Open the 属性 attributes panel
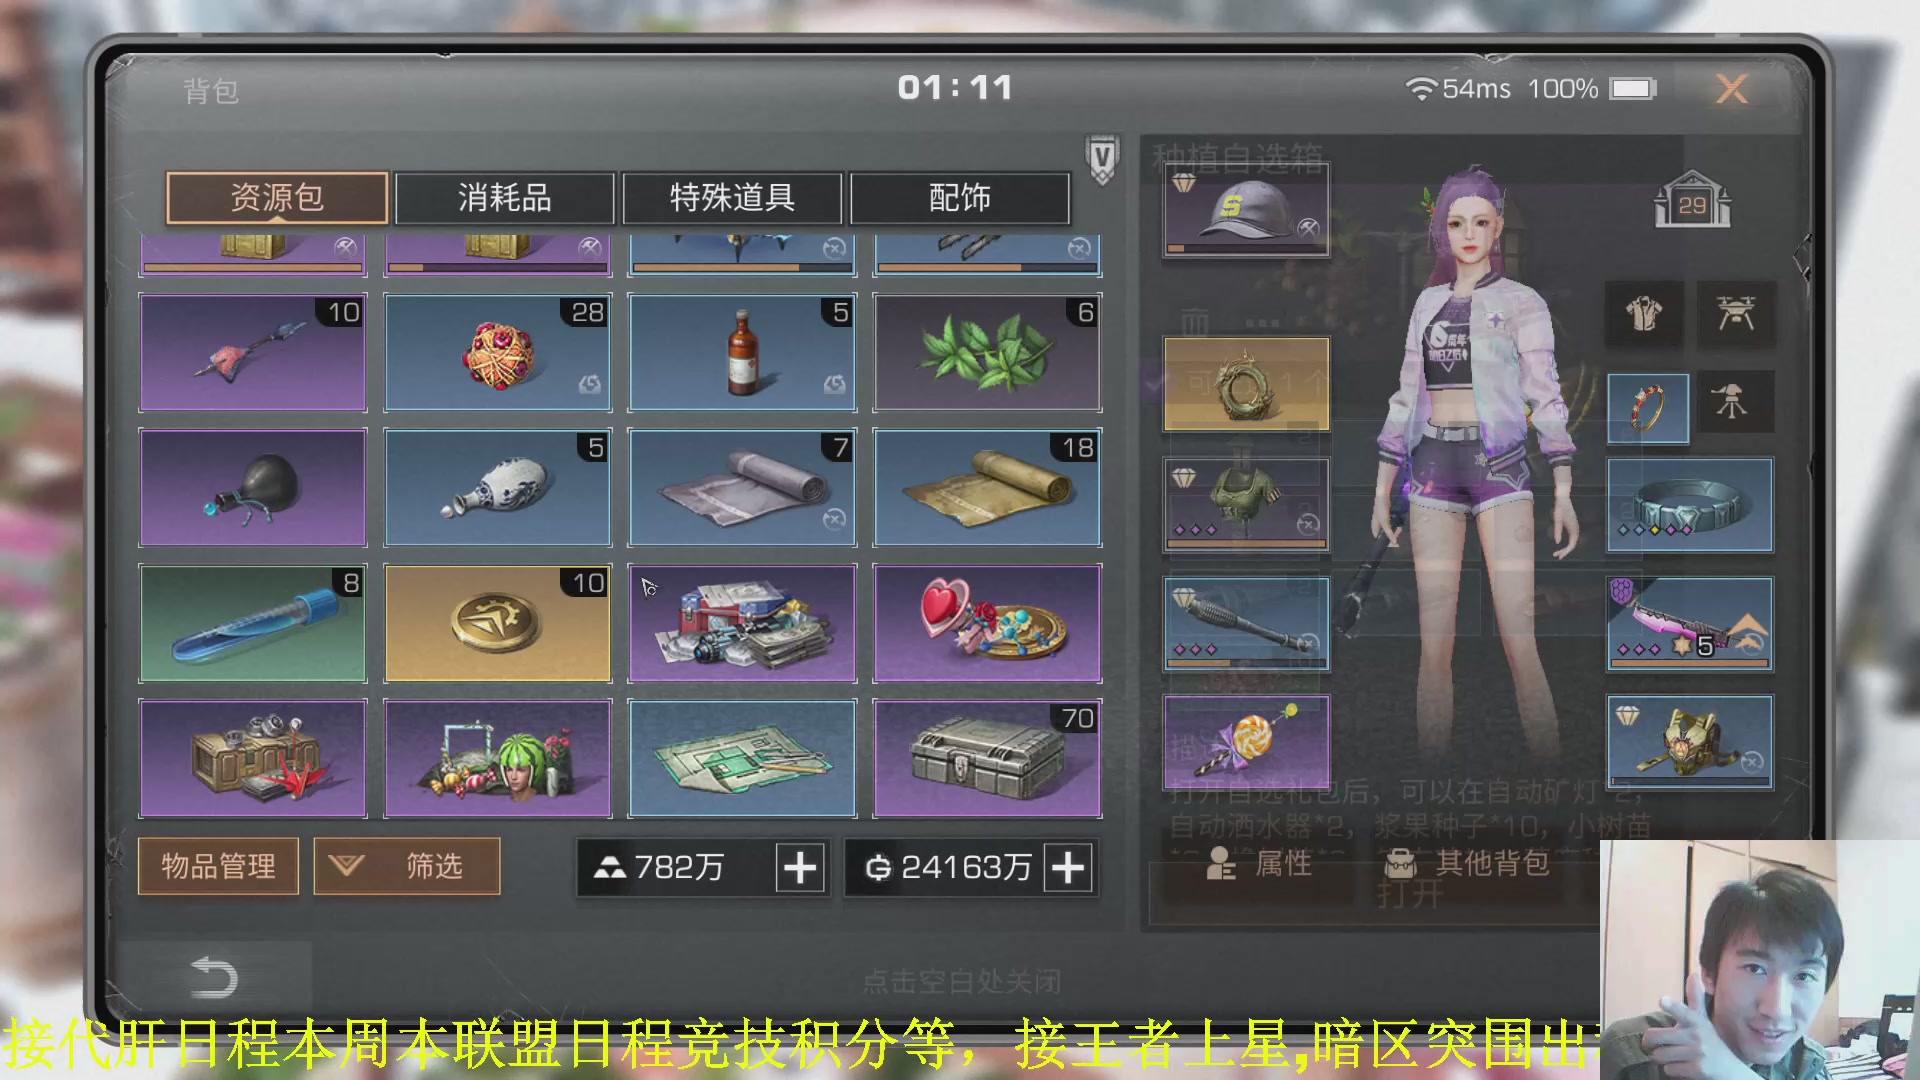 coord(1260,863)
